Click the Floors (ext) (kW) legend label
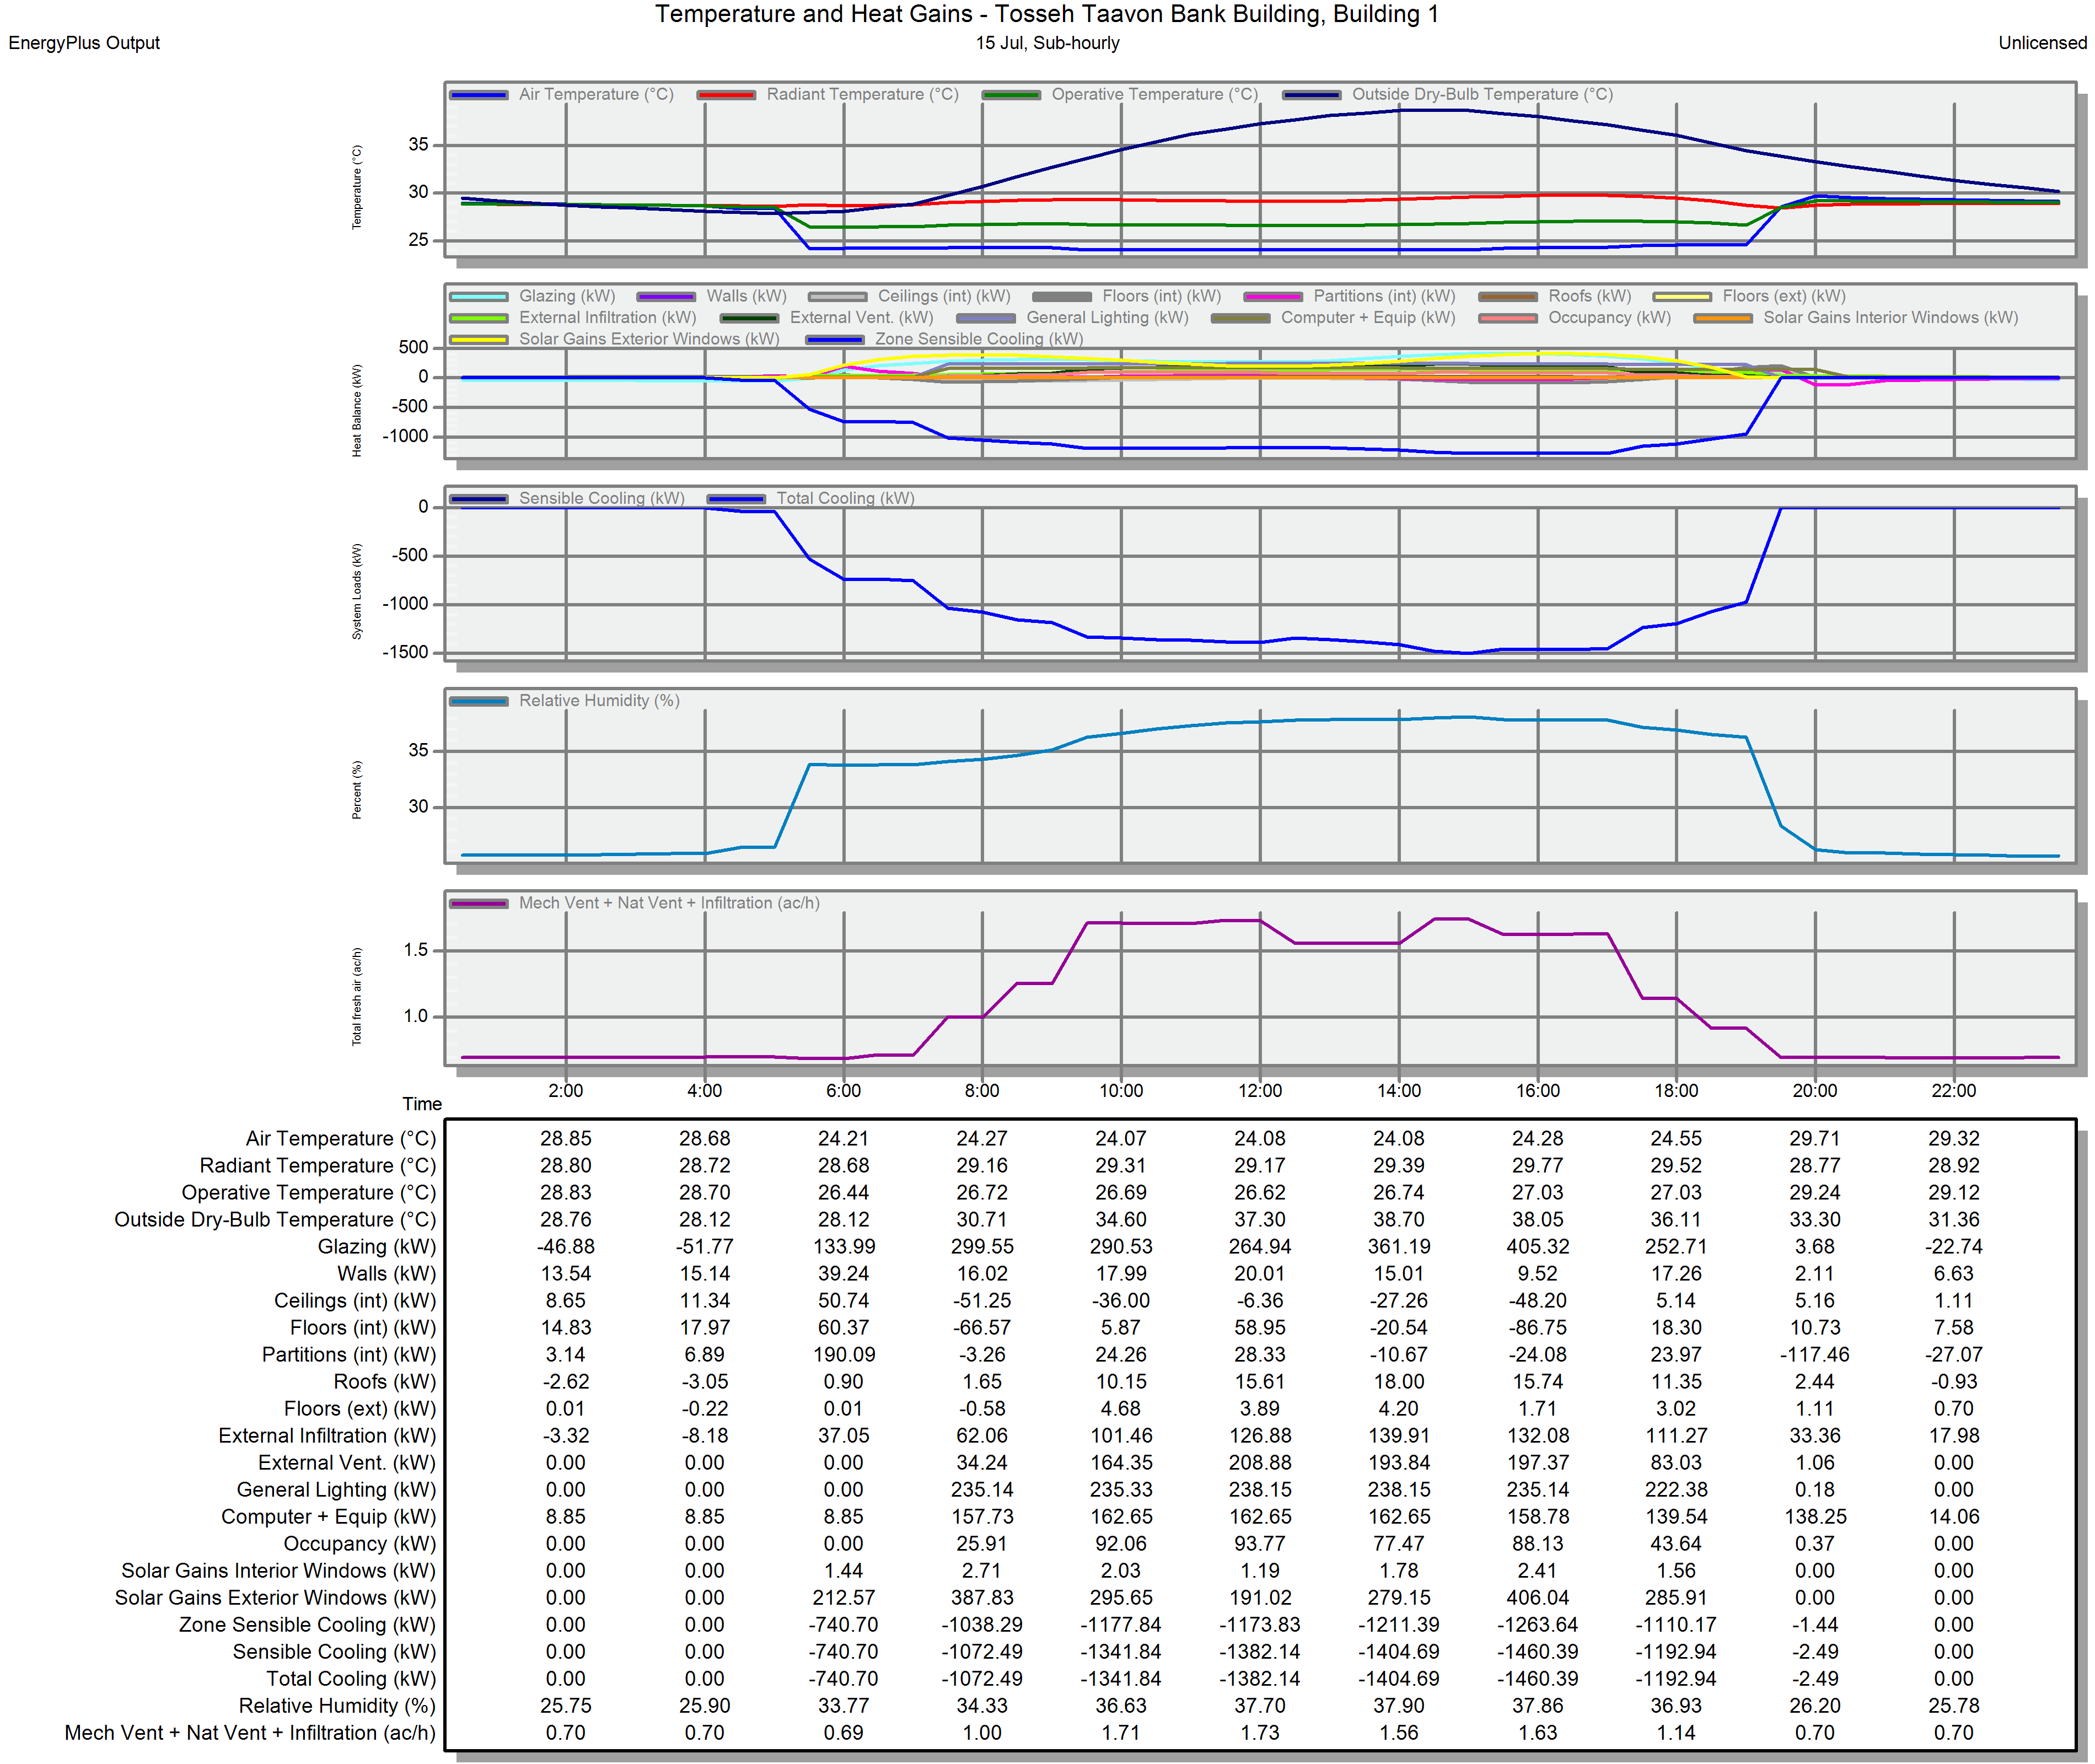This screenshot has height=1764, width=2095. tap(1784, 296)
